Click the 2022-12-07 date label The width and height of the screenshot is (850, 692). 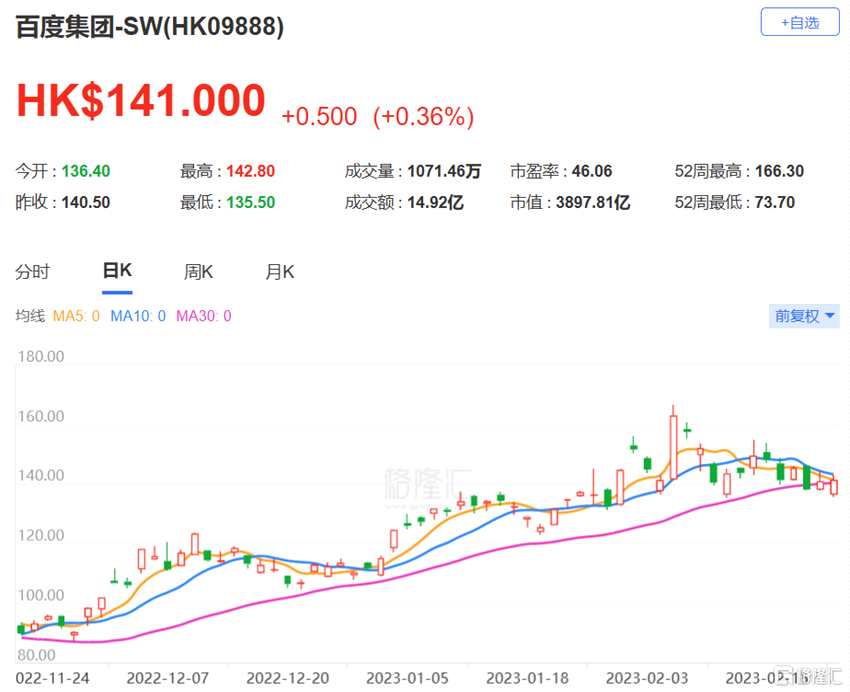(168, 678)
